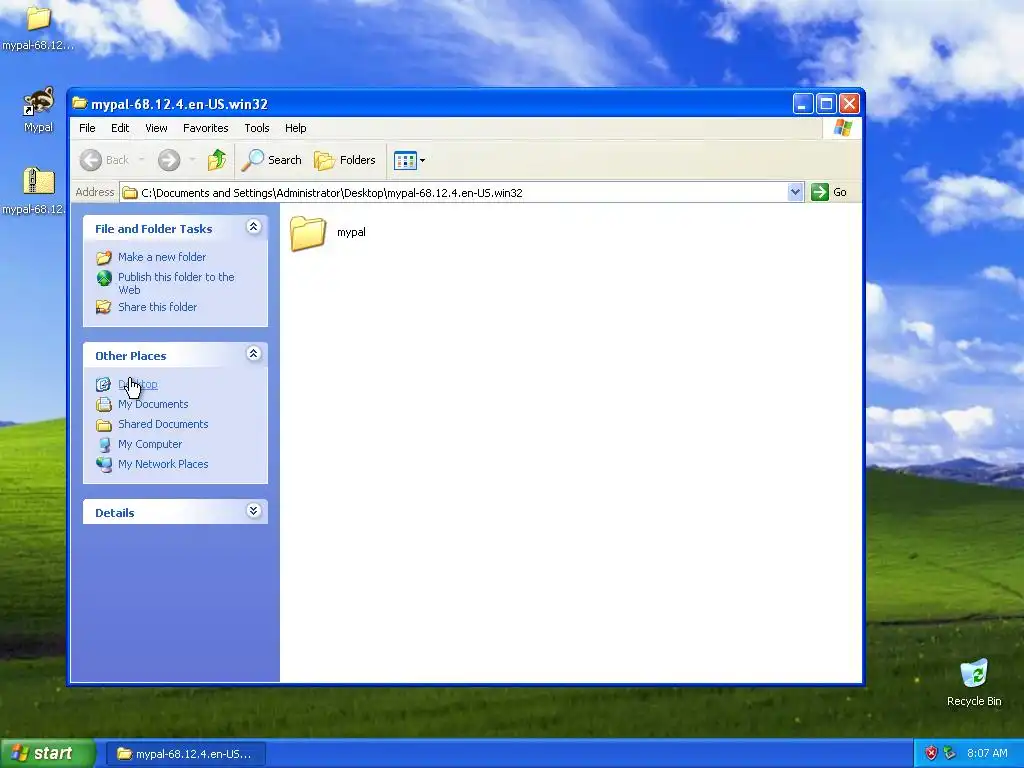
Task: Click the Go button
Action: tap(829, 192)
